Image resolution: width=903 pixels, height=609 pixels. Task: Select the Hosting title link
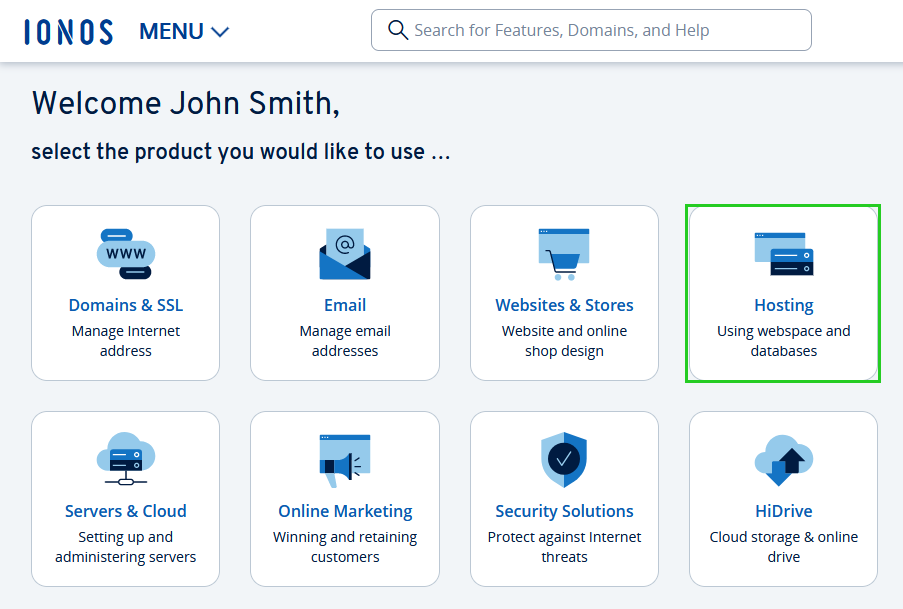[x=784, y=305]
